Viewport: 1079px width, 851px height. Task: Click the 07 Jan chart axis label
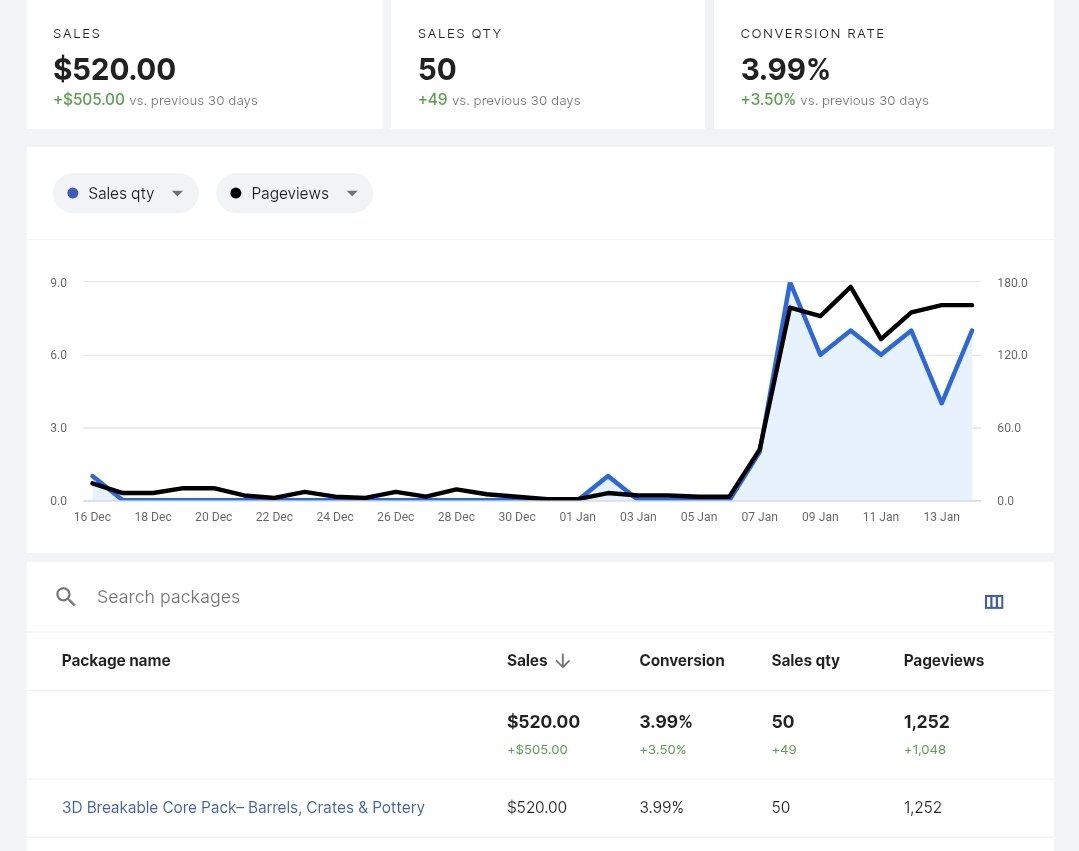point(759,517)
